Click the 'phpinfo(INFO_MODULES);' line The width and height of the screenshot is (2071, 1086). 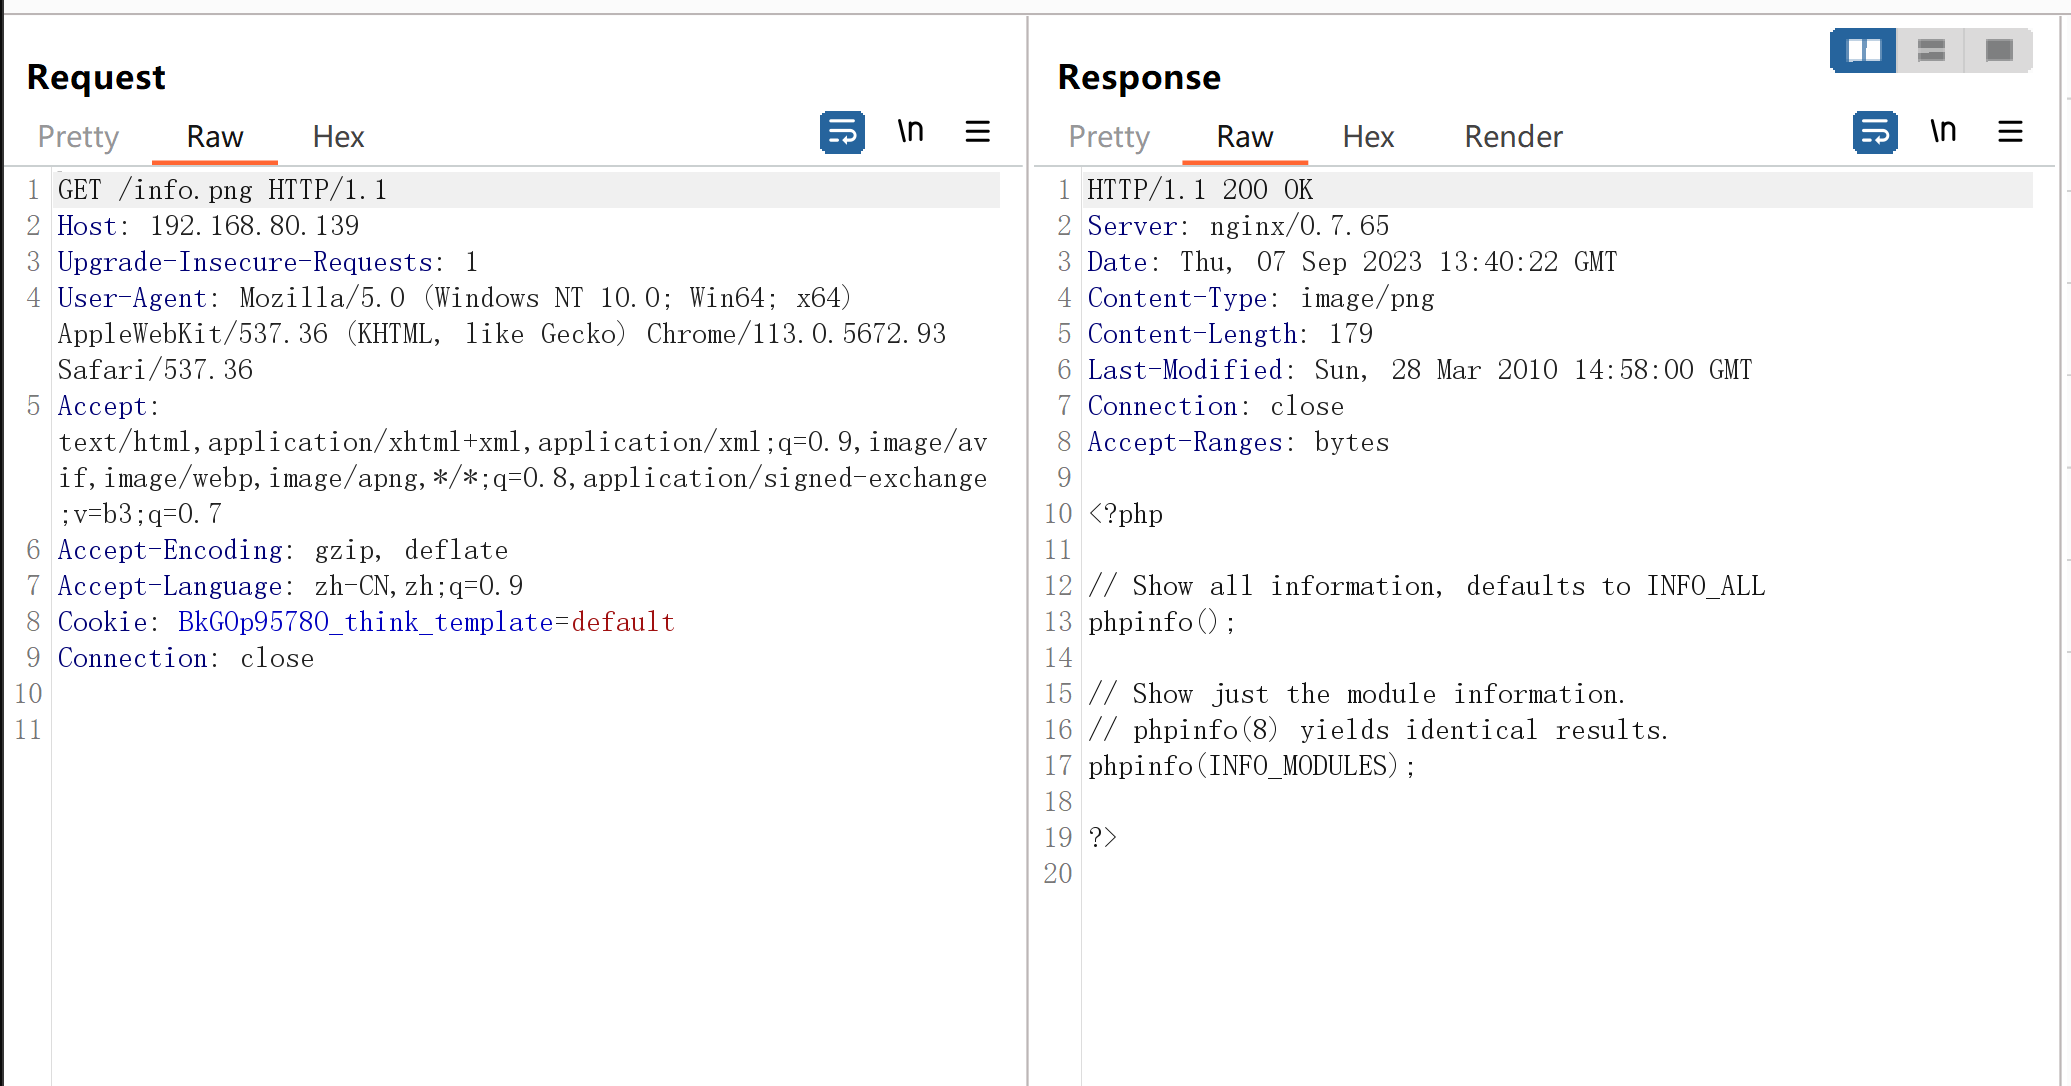(x=1252, y=766)
